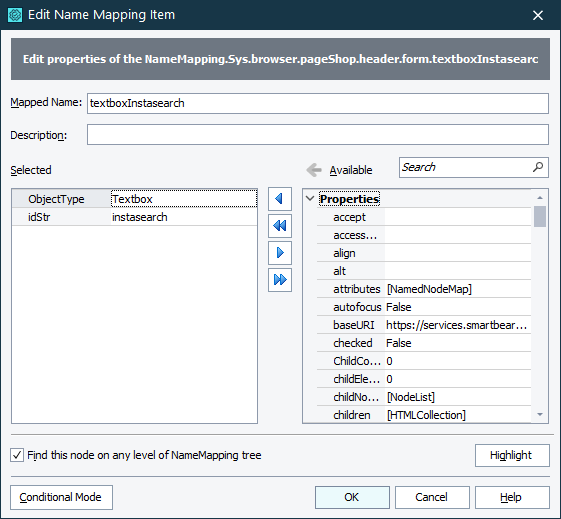The height and width of the screenshot is (519, 561).
Task: Edit the Textbox value cell
Action: point(184,199)
